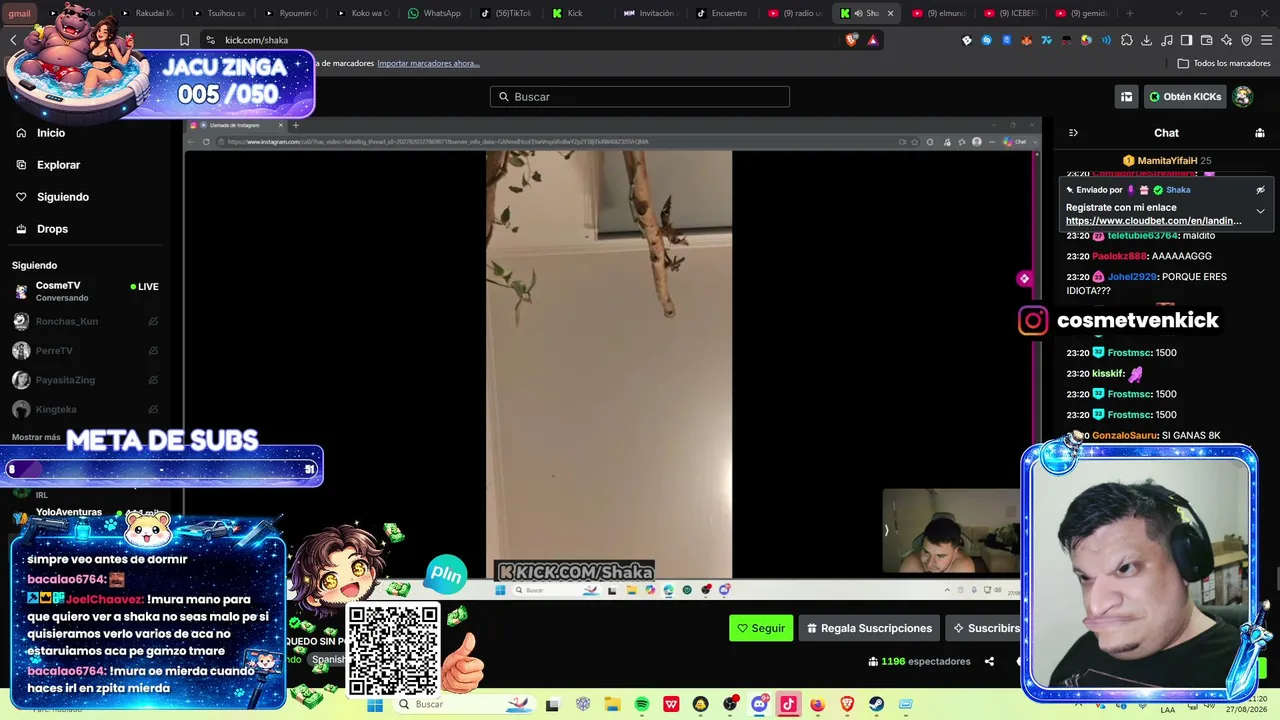Click the Windows Start button

coord(375,704)
